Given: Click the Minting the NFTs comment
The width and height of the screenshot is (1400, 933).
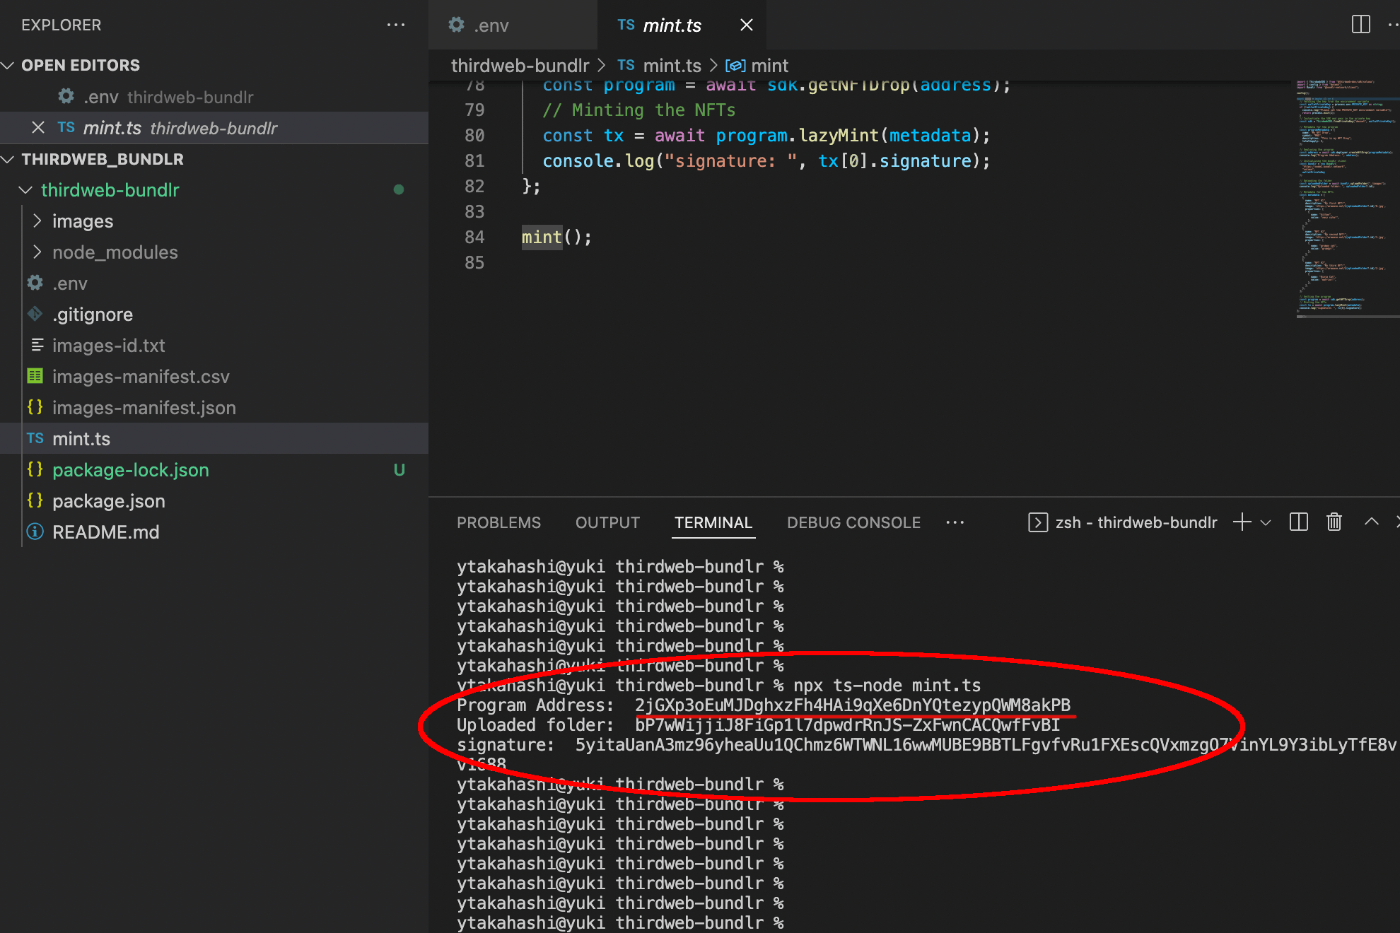Looking at the screenshot, I should pos(639,110).
